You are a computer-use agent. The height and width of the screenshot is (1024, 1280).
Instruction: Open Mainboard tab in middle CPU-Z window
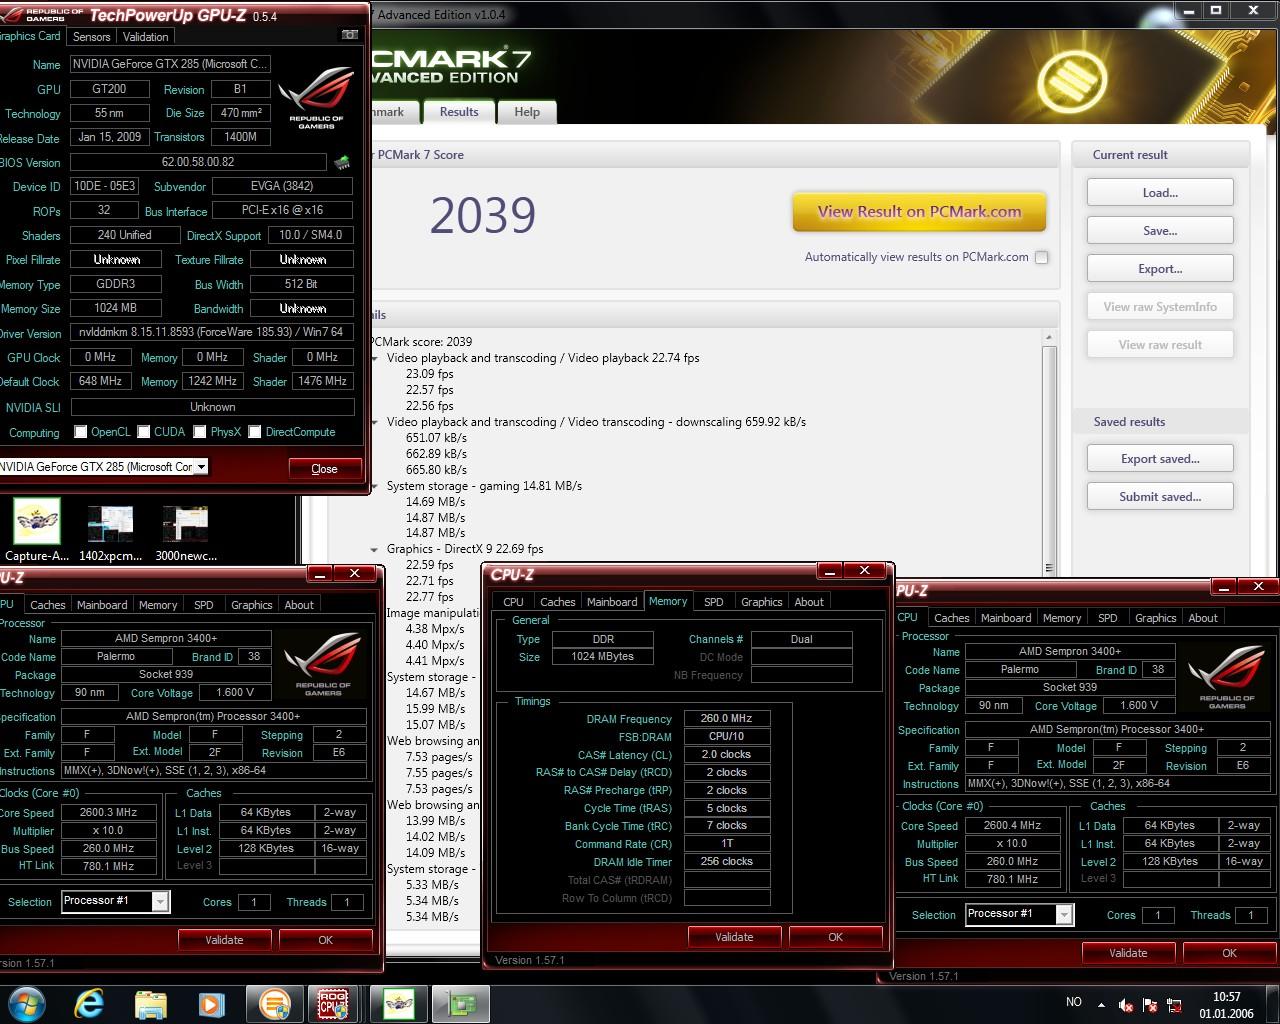612,602
